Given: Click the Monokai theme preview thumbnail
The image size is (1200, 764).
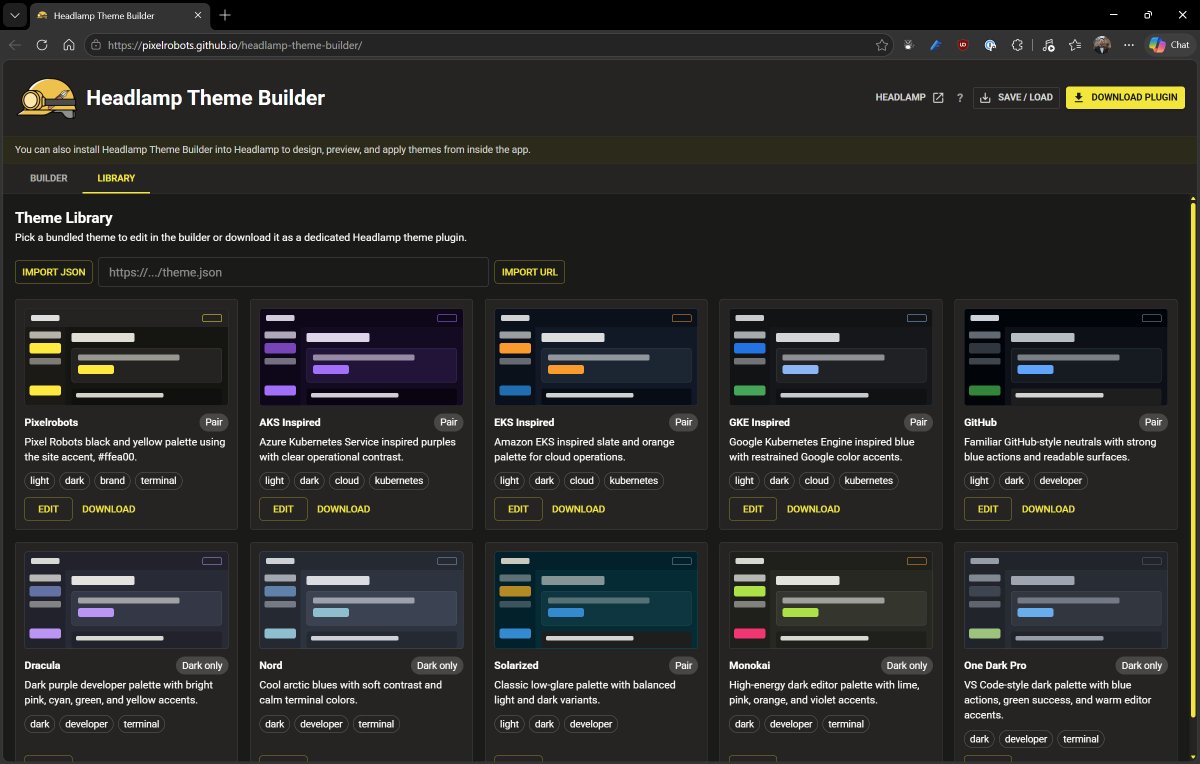Looking at the screenshot, I should 831,600.
